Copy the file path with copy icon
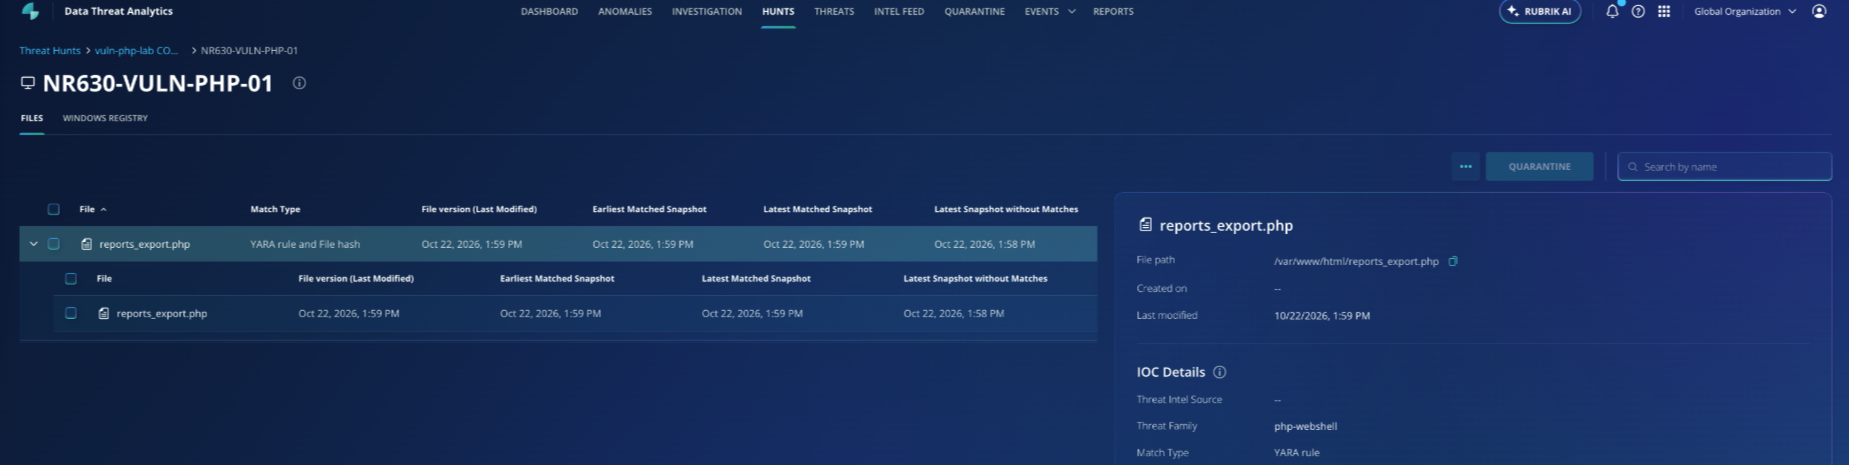This screenshot has height=465, width=1849. pyautogui.click(x=1453, y=261)
